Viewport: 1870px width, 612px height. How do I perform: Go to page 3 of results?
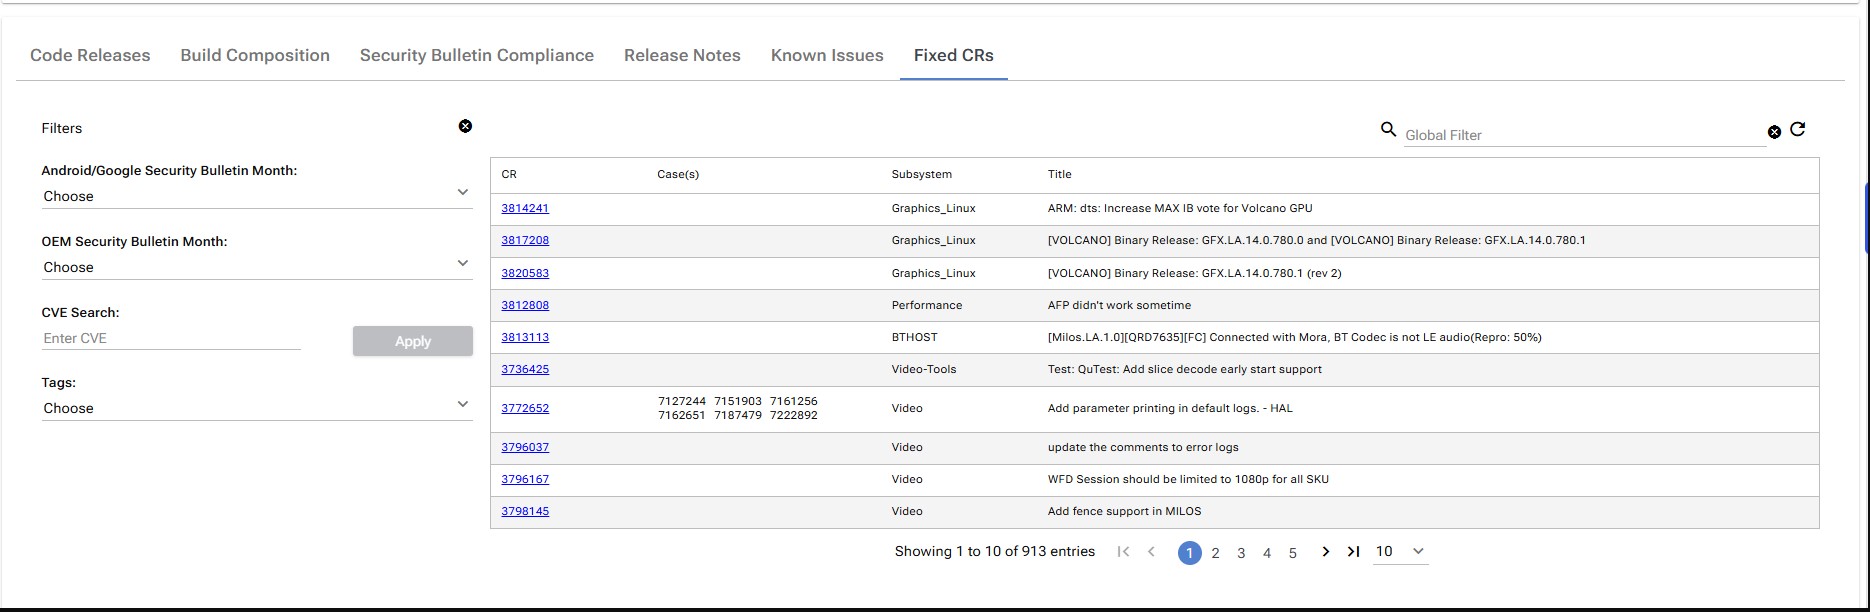click(1241, 553)
